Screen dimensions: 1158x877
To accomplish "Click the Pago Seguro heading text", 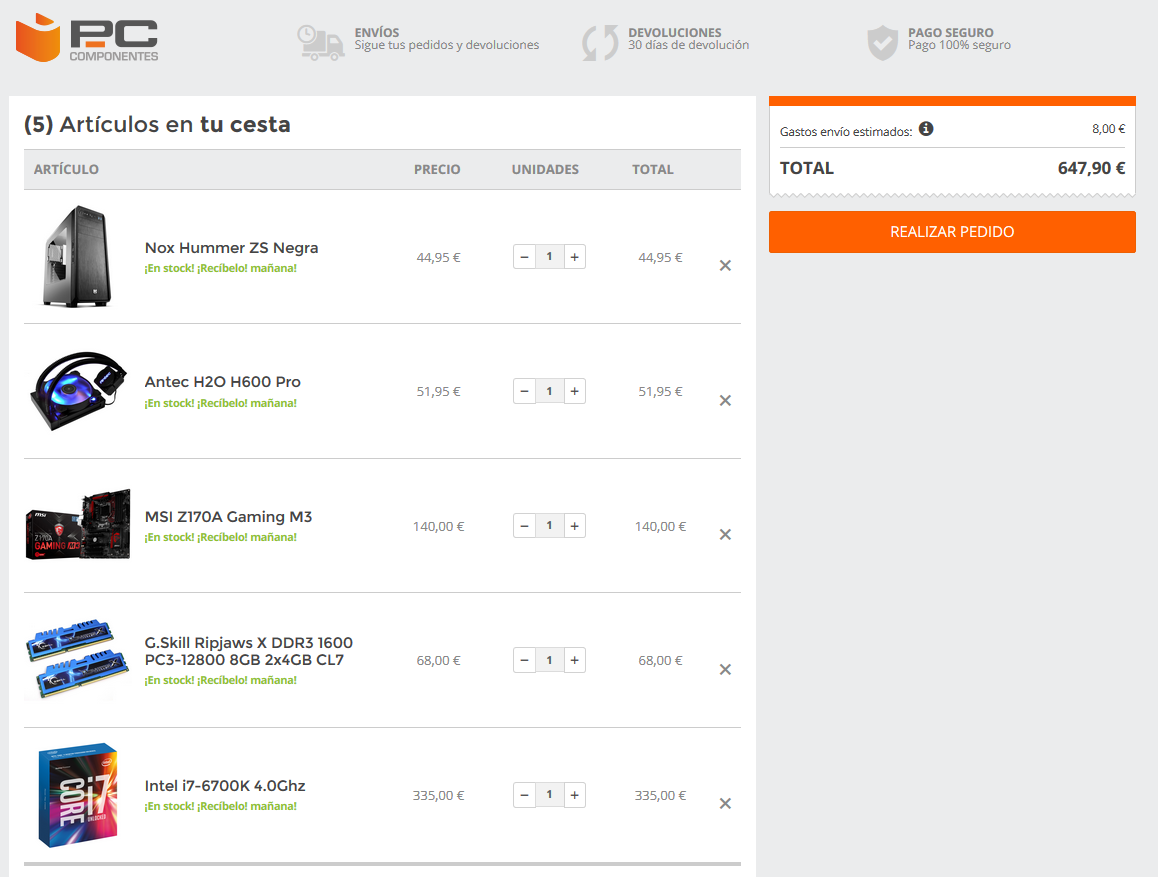I will click(950, 32).
